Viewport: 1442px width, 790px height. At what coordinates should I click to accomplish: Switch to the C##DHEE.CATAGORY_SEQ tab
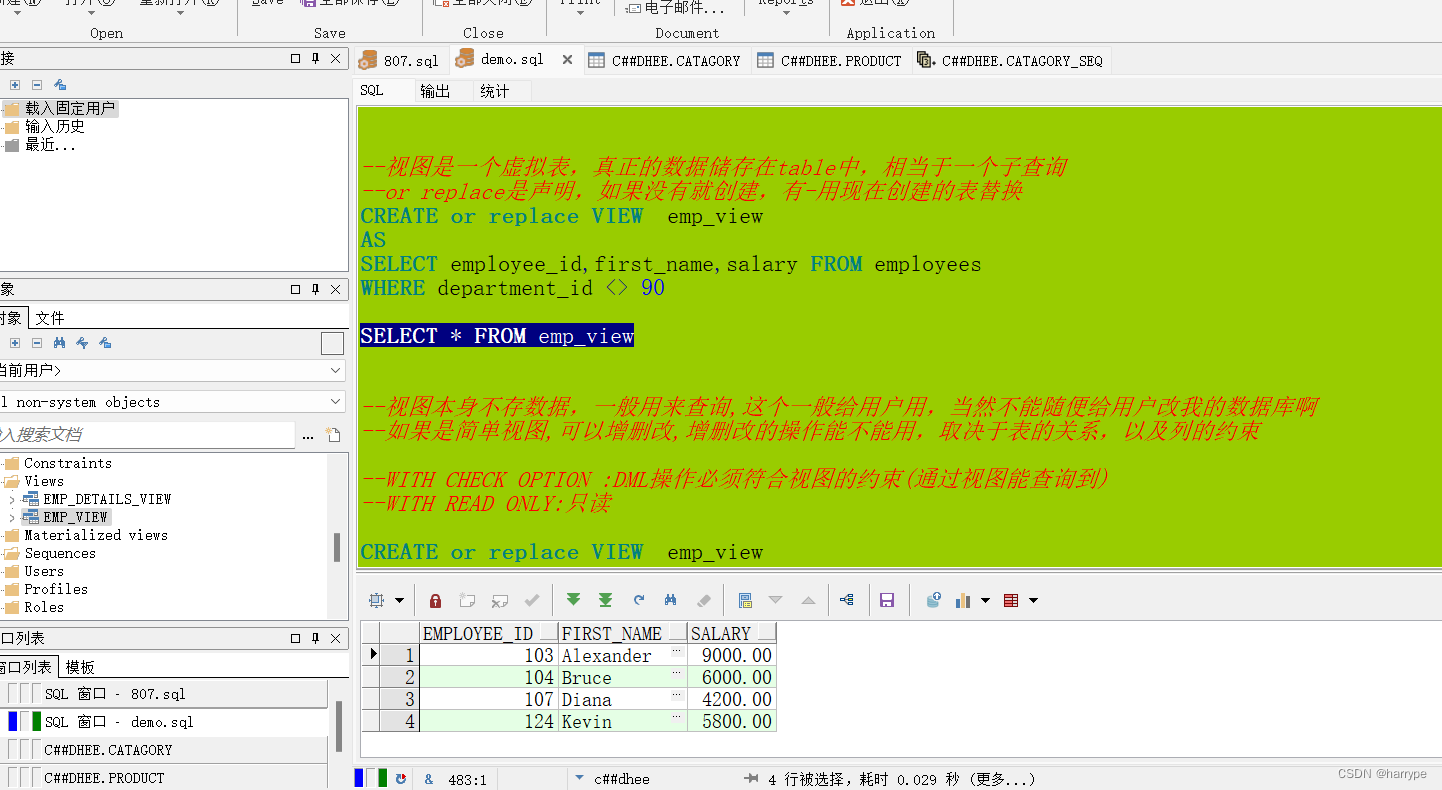point(1010,60)
